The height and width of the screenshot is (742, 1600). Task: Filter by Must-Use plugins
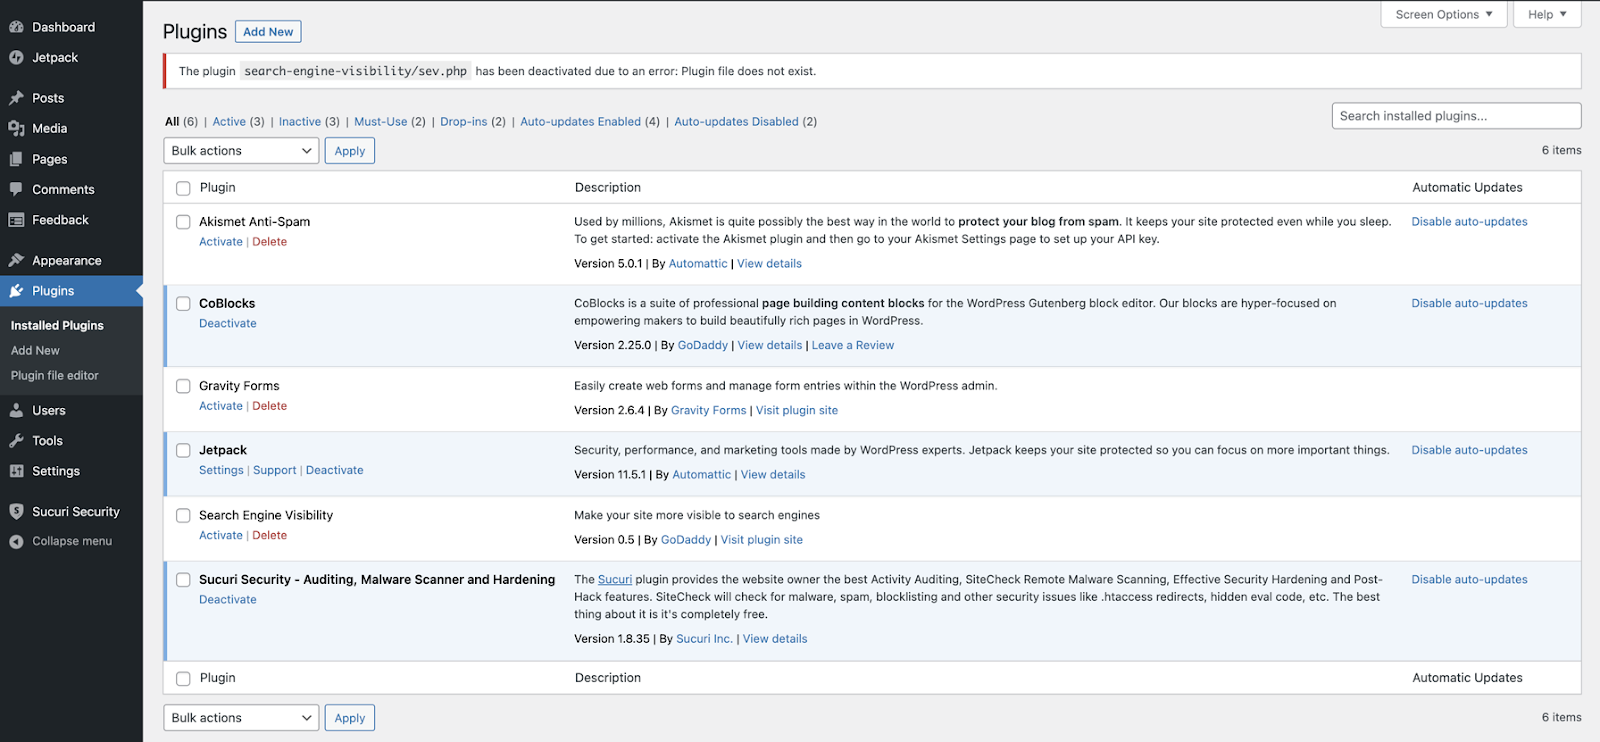tap(381, 122)
